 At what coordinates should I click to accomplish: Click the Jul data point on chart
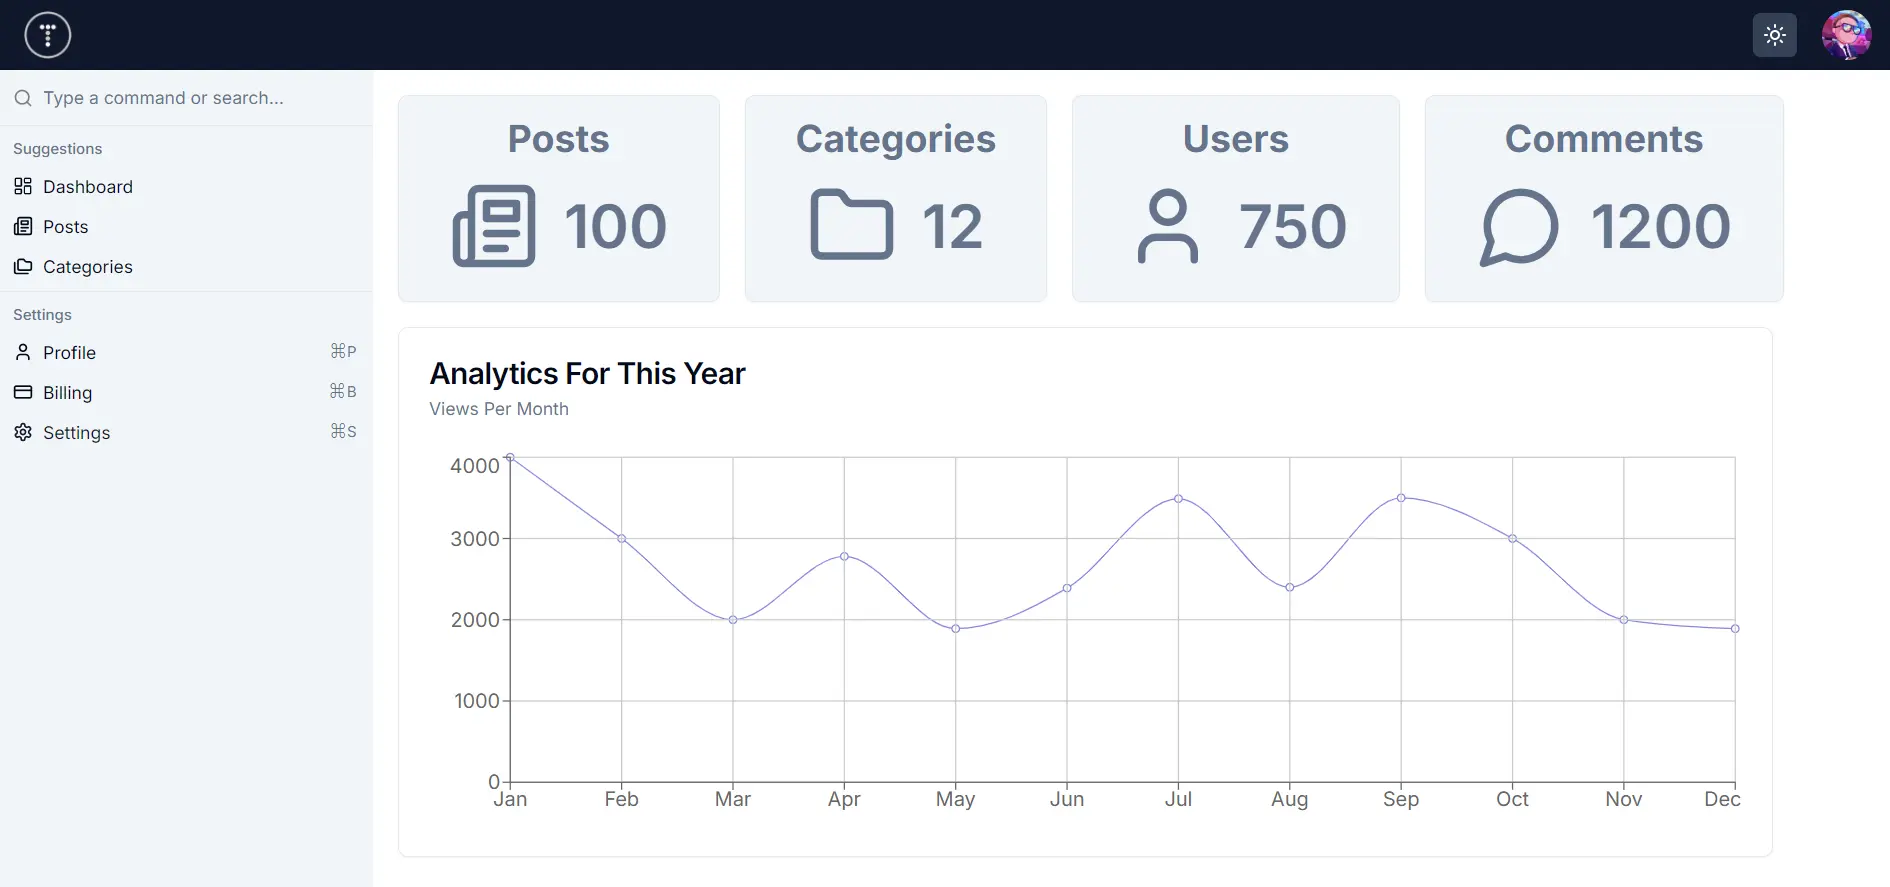(1178, 498)
